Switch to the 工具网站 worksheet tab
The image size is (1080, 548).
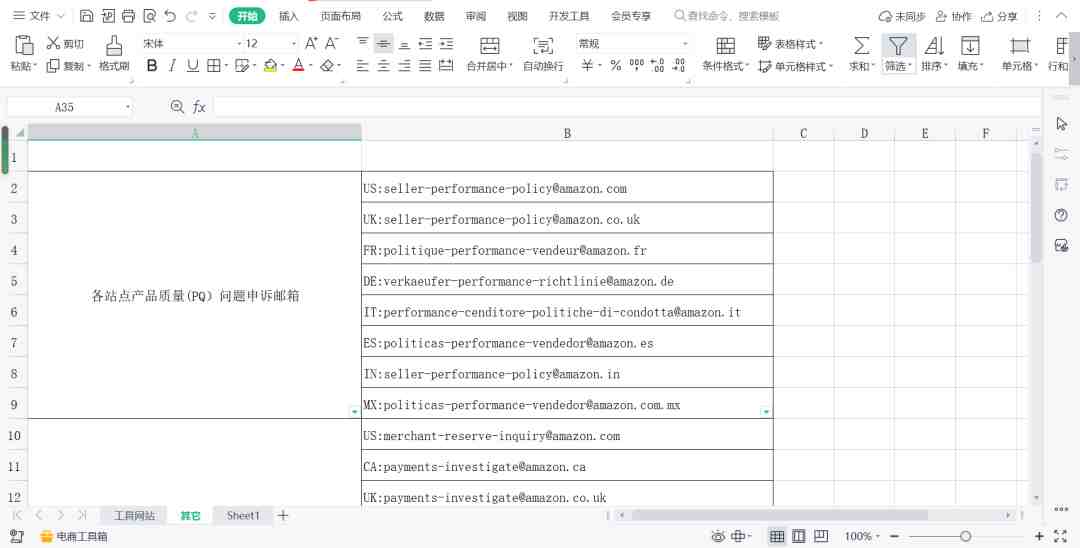click(134, 516)
